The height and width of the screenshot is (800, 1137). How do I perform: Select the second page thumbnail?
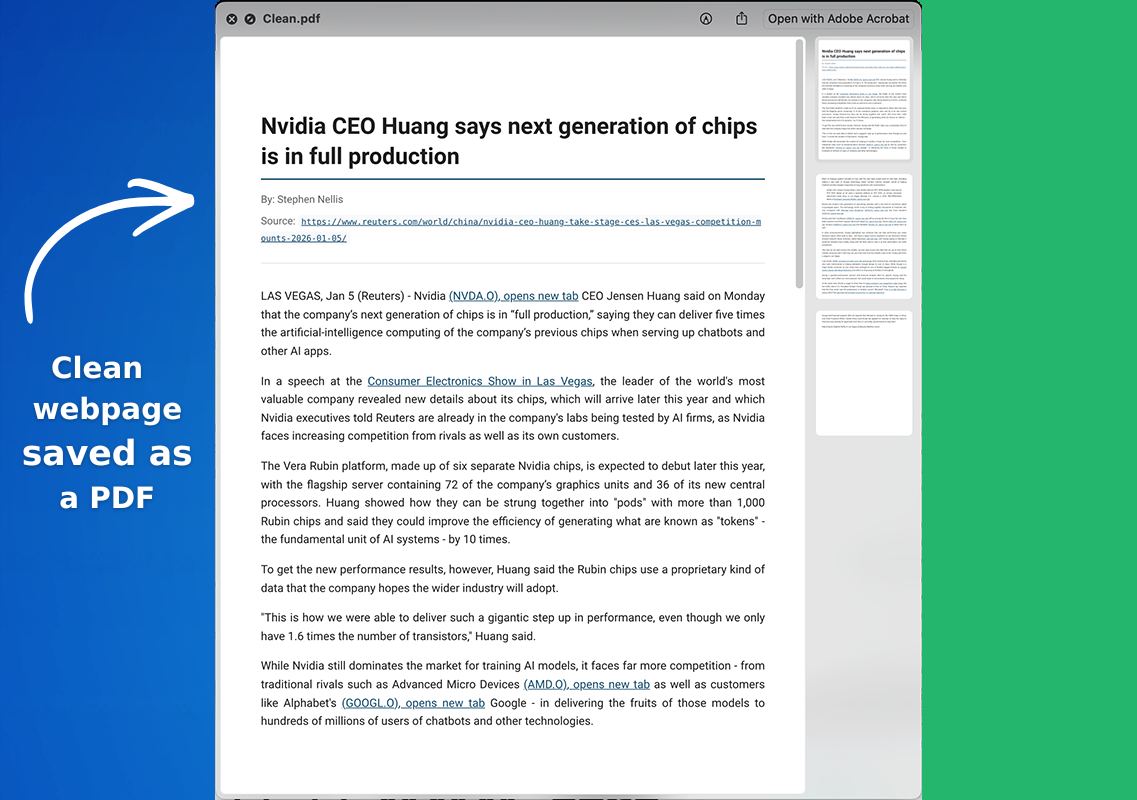pos(864,236)
